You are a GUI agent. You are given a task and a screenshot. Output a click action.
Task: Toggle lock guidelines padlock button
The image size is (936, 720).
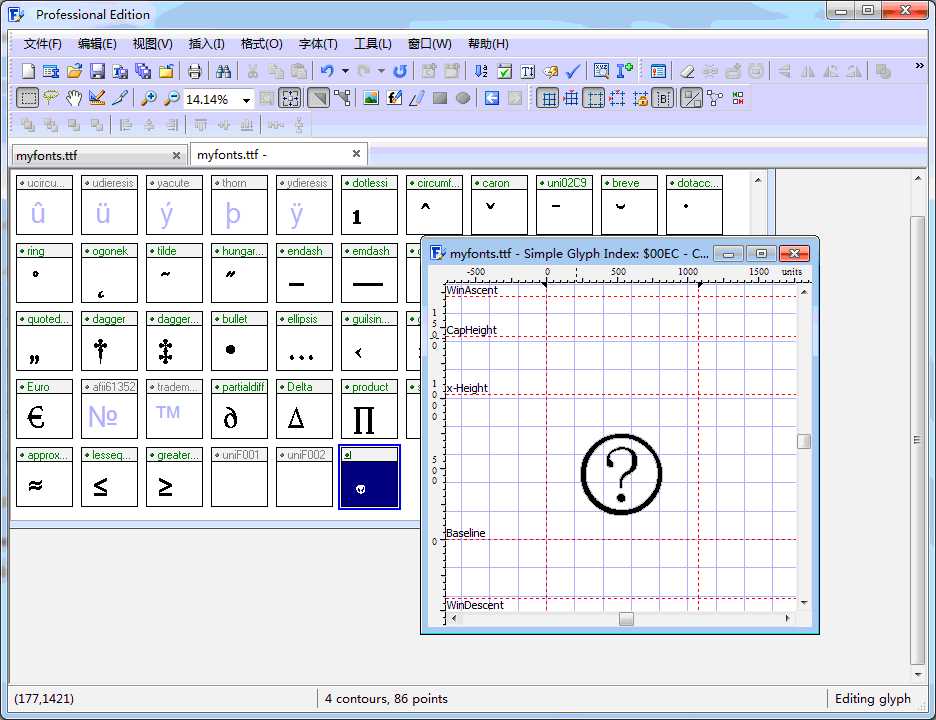(x=641, y=99)
